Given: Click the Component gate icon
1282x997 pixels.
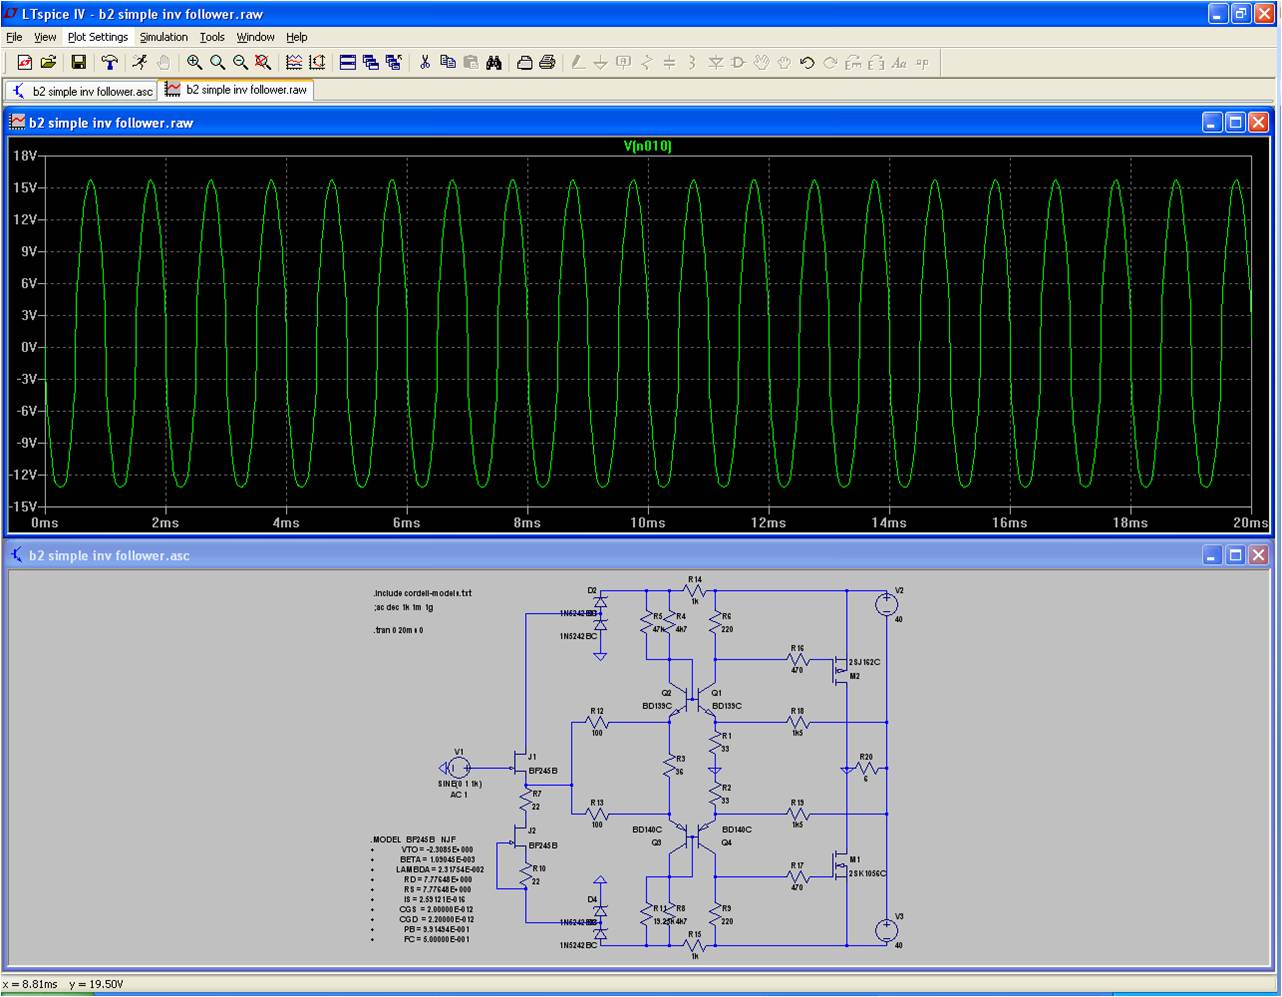Looking at the screenshot, I should [739, 62].
